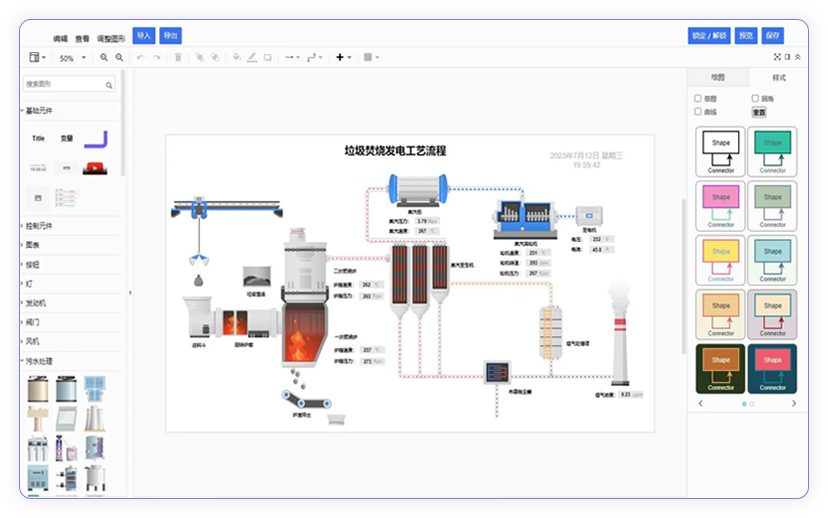
Task: Enable the 草图 sketch checkbox
Action: (698, 98)
